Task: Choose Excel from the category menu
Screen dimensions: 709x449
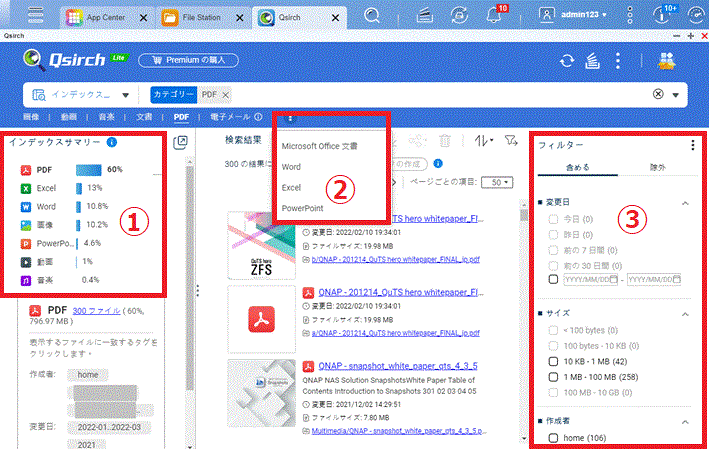Action: 291,188
